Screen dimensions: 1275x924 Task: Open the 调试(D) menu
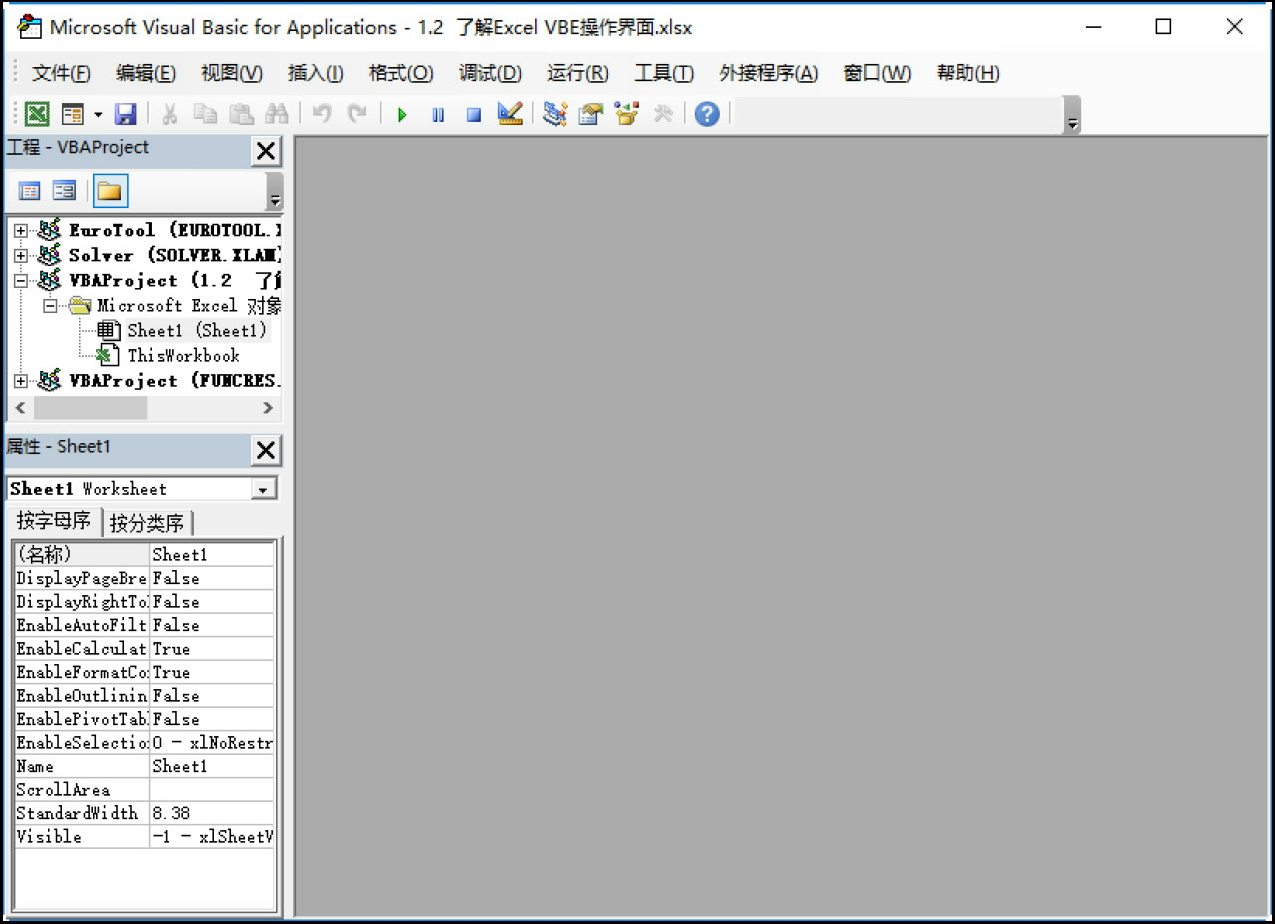point(490,73)
